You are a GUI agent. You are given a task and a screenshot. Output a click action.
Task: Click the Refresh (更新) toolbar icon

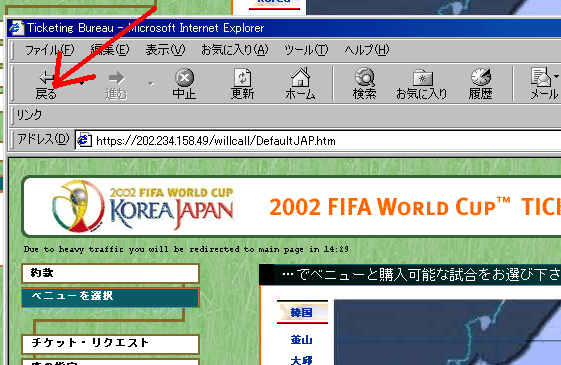click(x=243, y=84)
